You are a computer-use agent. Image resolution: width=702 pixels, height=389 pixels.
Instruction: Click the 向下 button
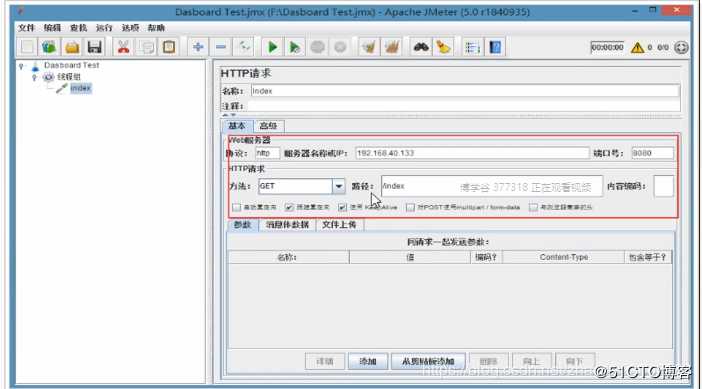pyautogui.click(x=575, y=361)
